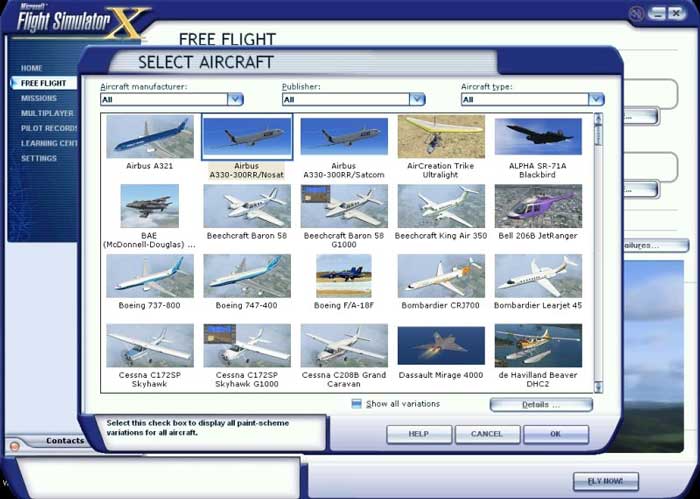Click the aircraft list scroll down arrow
Image resolution: width=700 pixels, height=499 pixels.
(x=599, y=387)
